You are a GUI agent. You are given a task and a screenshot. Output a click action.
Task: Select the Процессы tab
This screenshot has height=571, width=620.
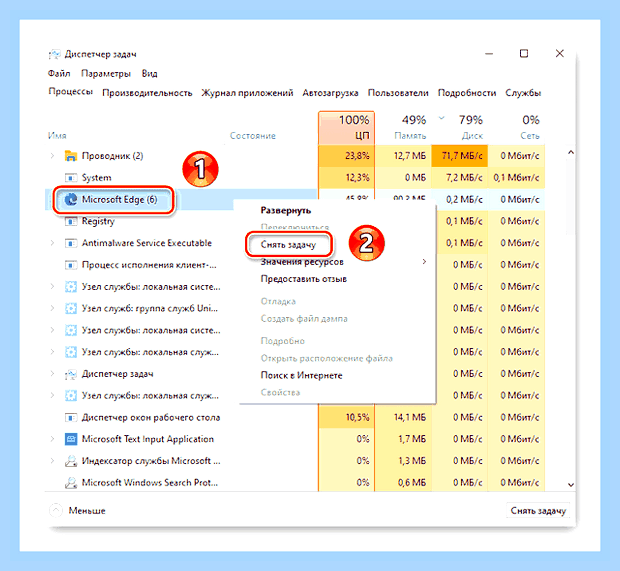[x=71, y=91]
